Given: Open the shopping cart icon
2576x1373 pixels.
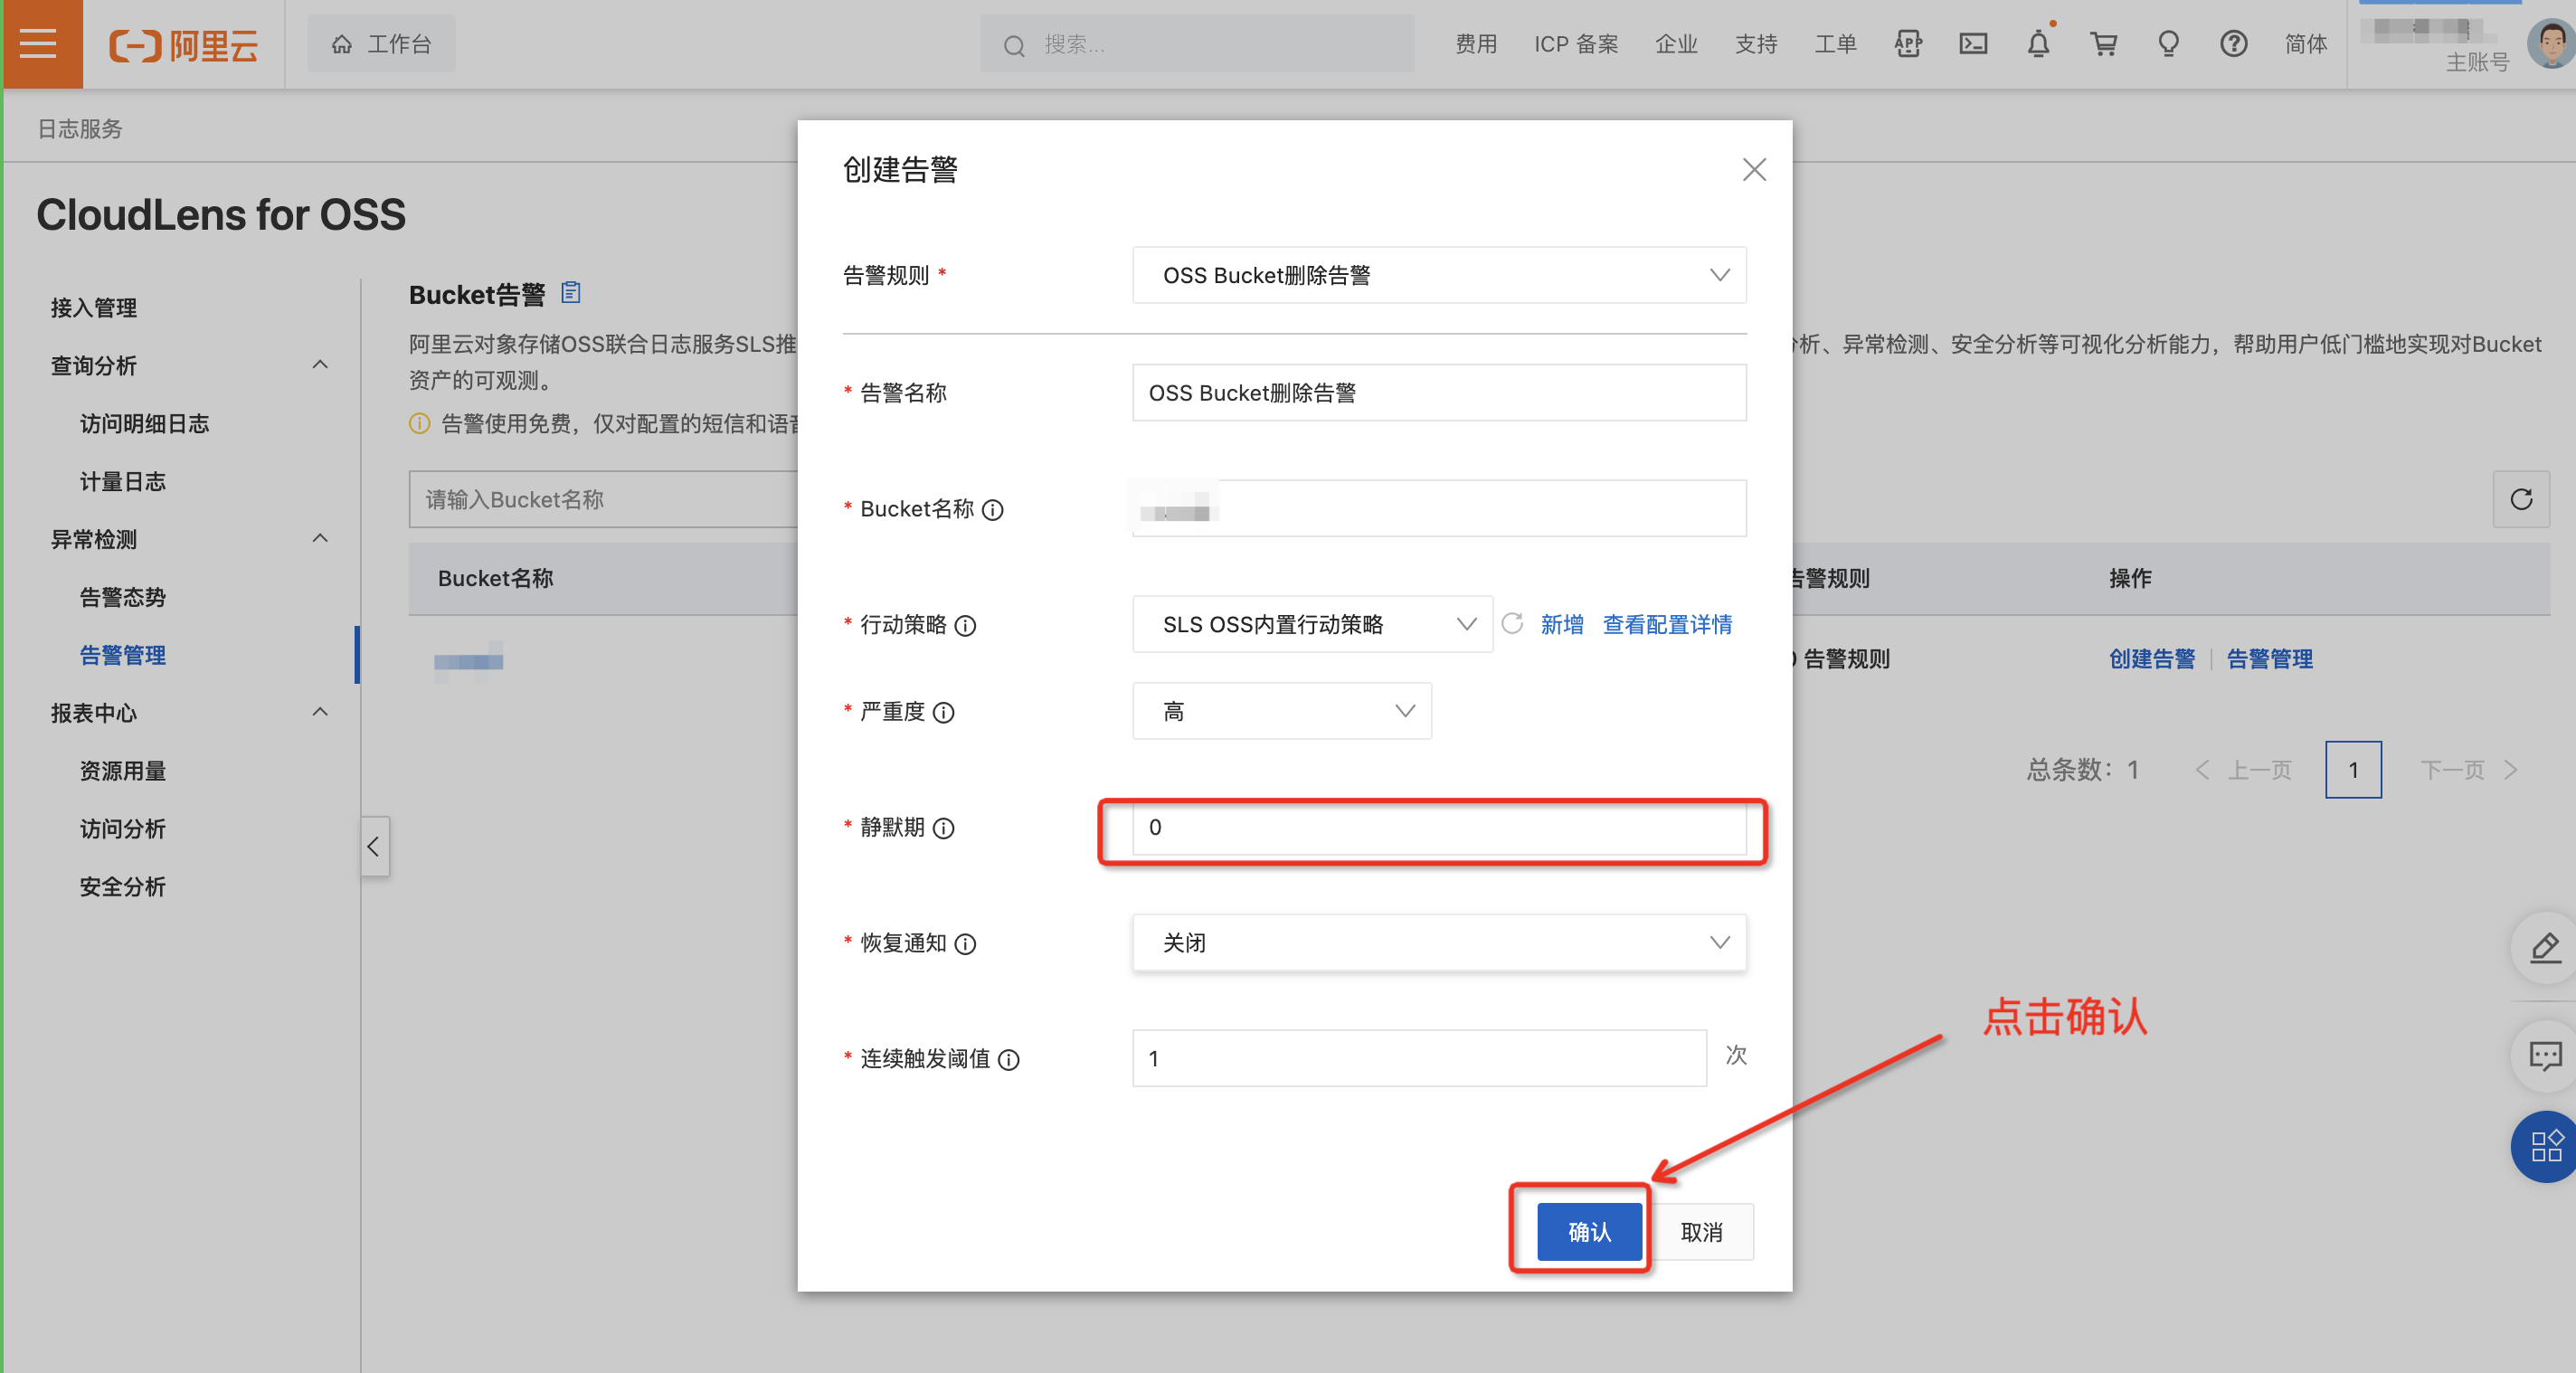Looking at the screenshot, I should [2103, 44].
